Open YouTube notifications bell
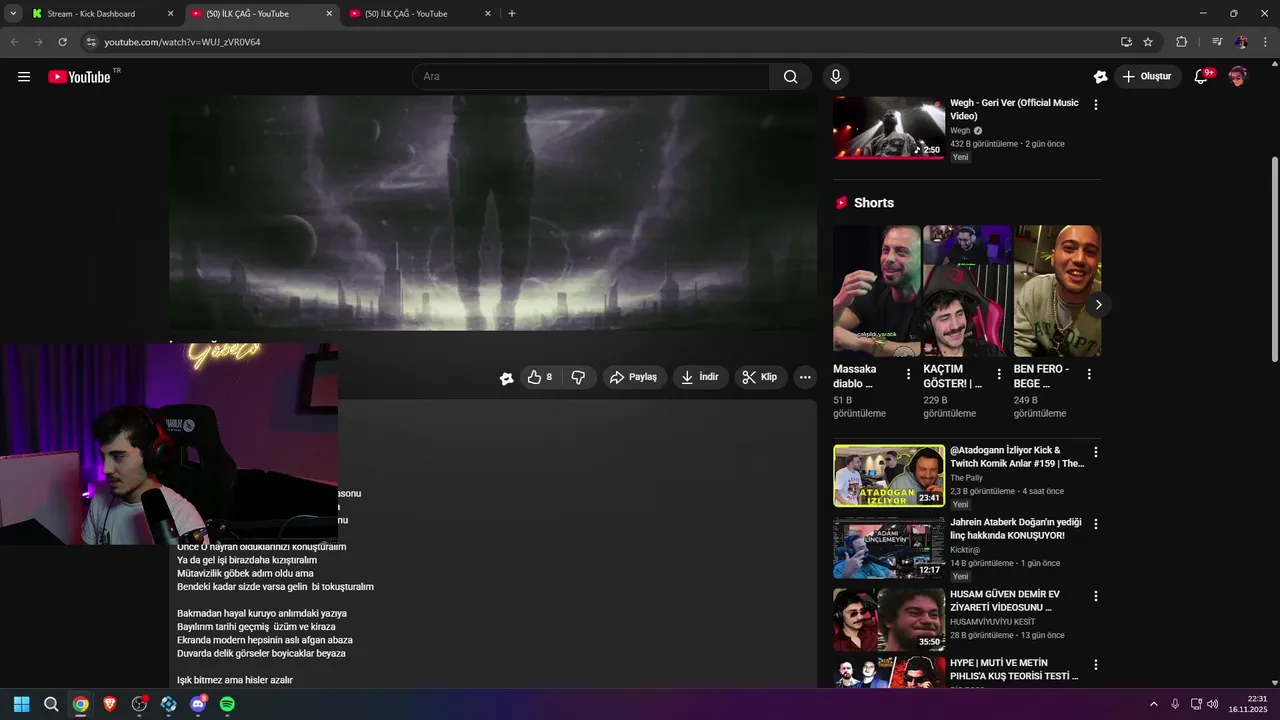 coord(1202,77)
